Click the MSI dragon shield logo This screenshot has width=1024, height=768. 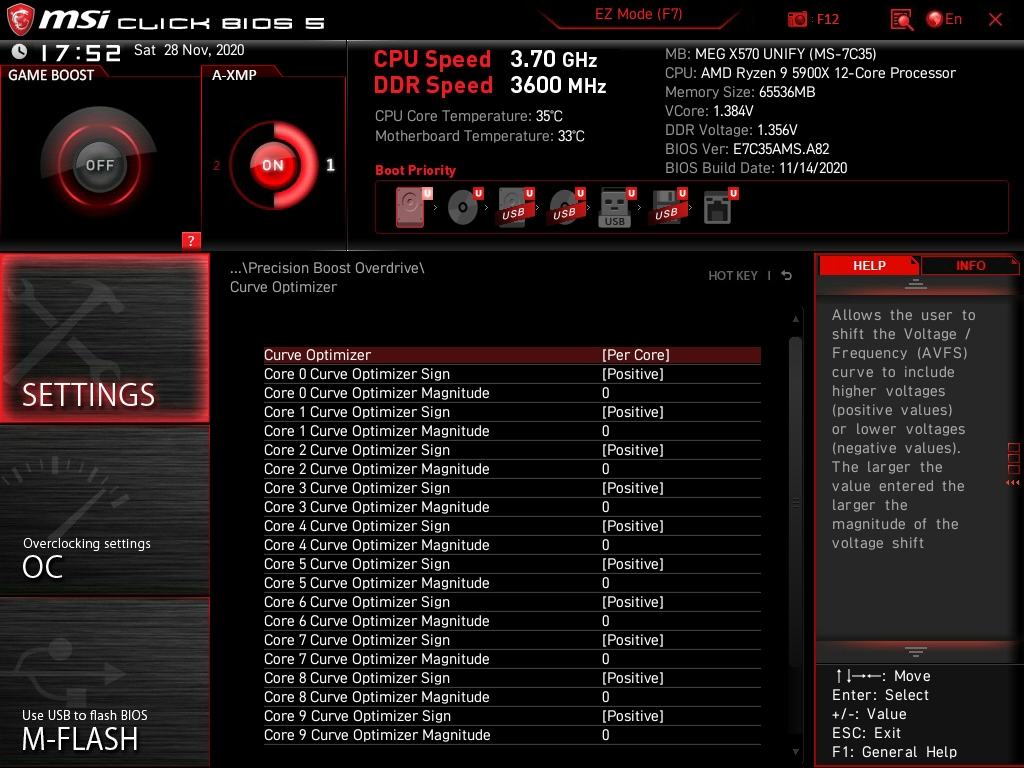tap(20, 20)
